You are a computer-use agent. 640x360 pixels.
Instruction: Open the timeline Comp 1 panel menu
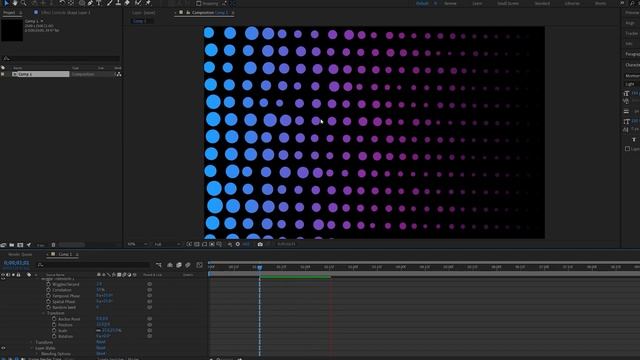pyautogui.click(x=77, y=254)
